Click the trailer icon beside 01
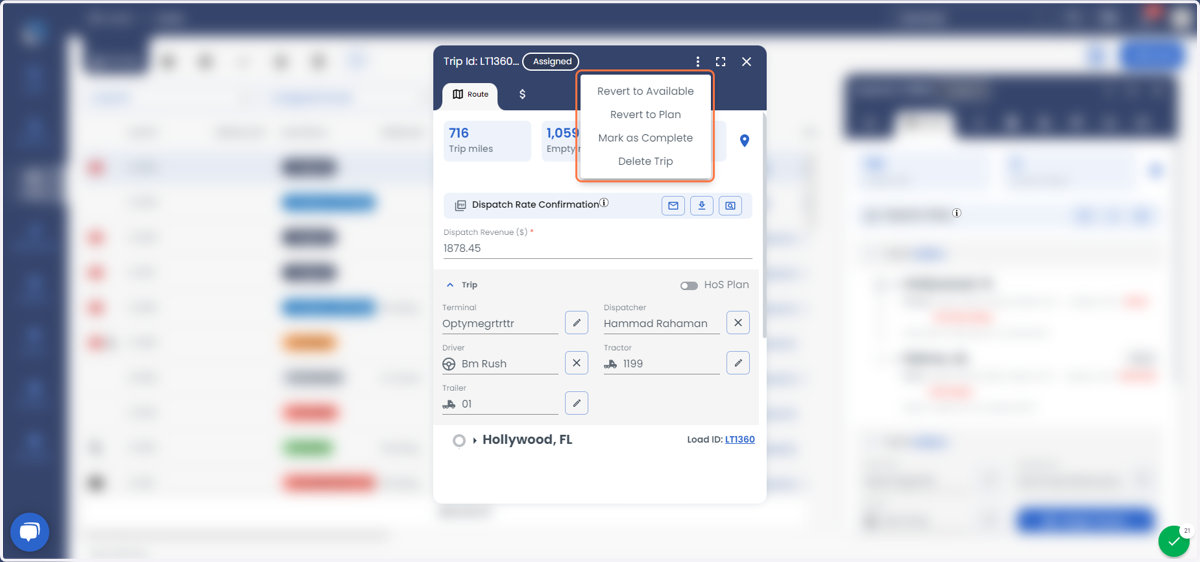The image size is (1200, 562). coord(449,404)
